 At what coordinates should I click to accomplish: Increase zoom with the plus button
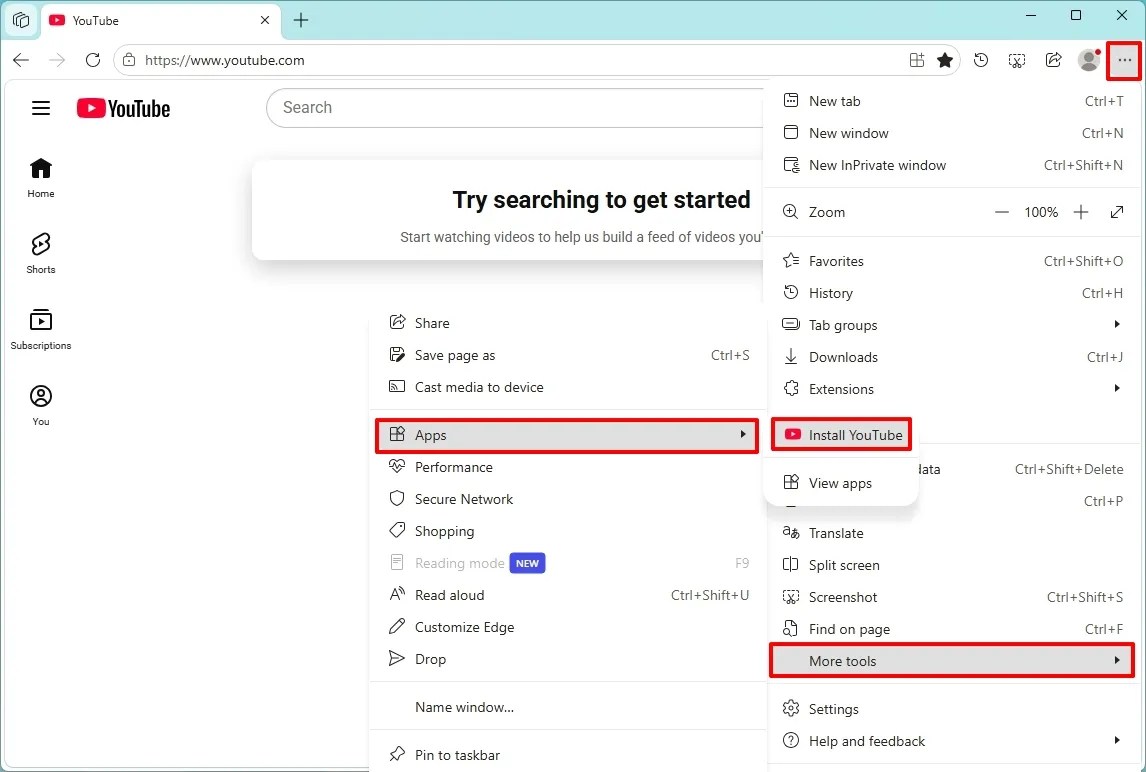point(1080,212)
